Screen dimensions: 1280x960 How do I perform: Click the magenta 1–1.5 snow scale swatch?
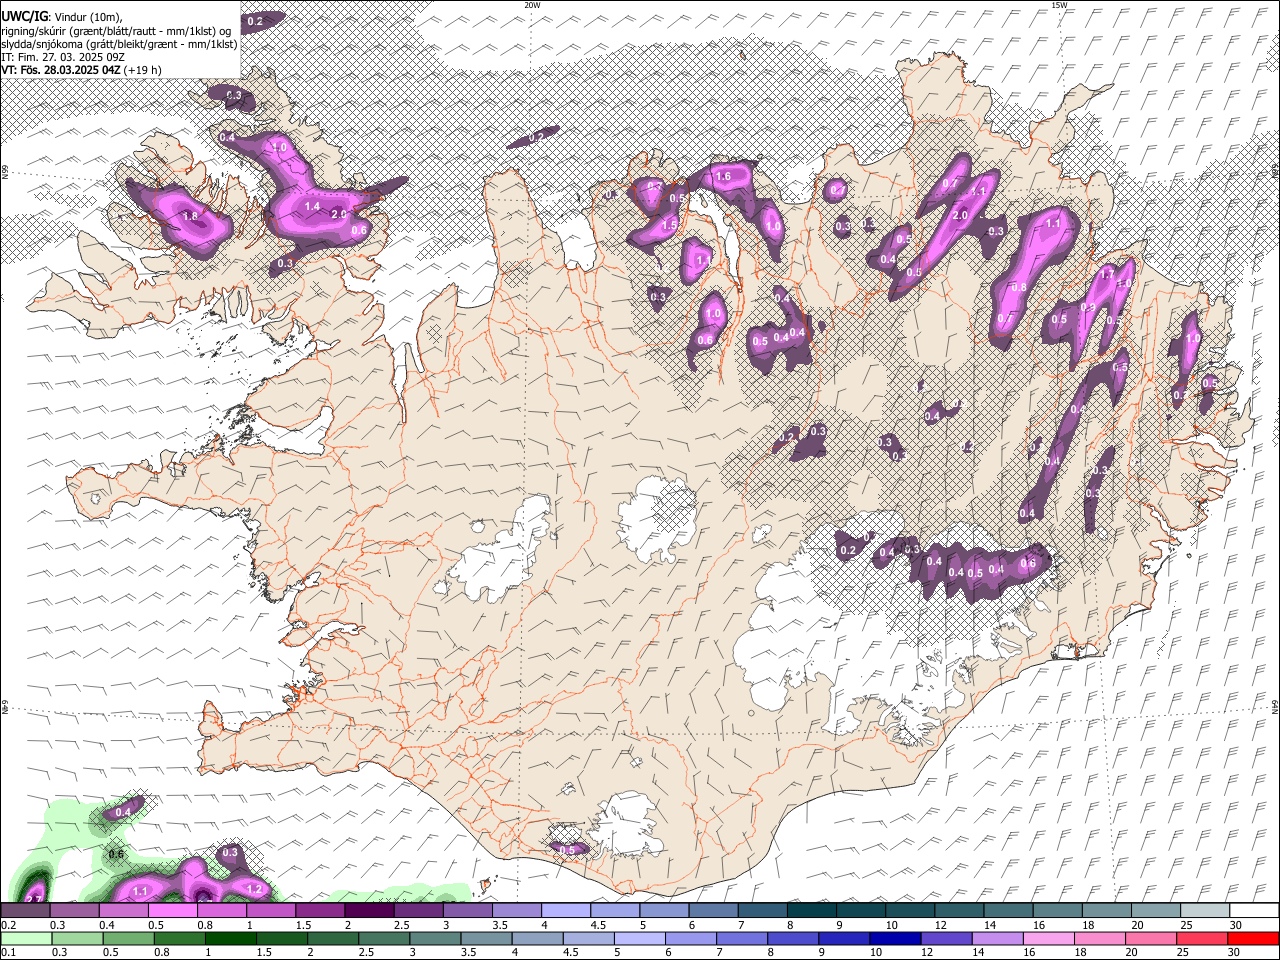pos(271,910)
